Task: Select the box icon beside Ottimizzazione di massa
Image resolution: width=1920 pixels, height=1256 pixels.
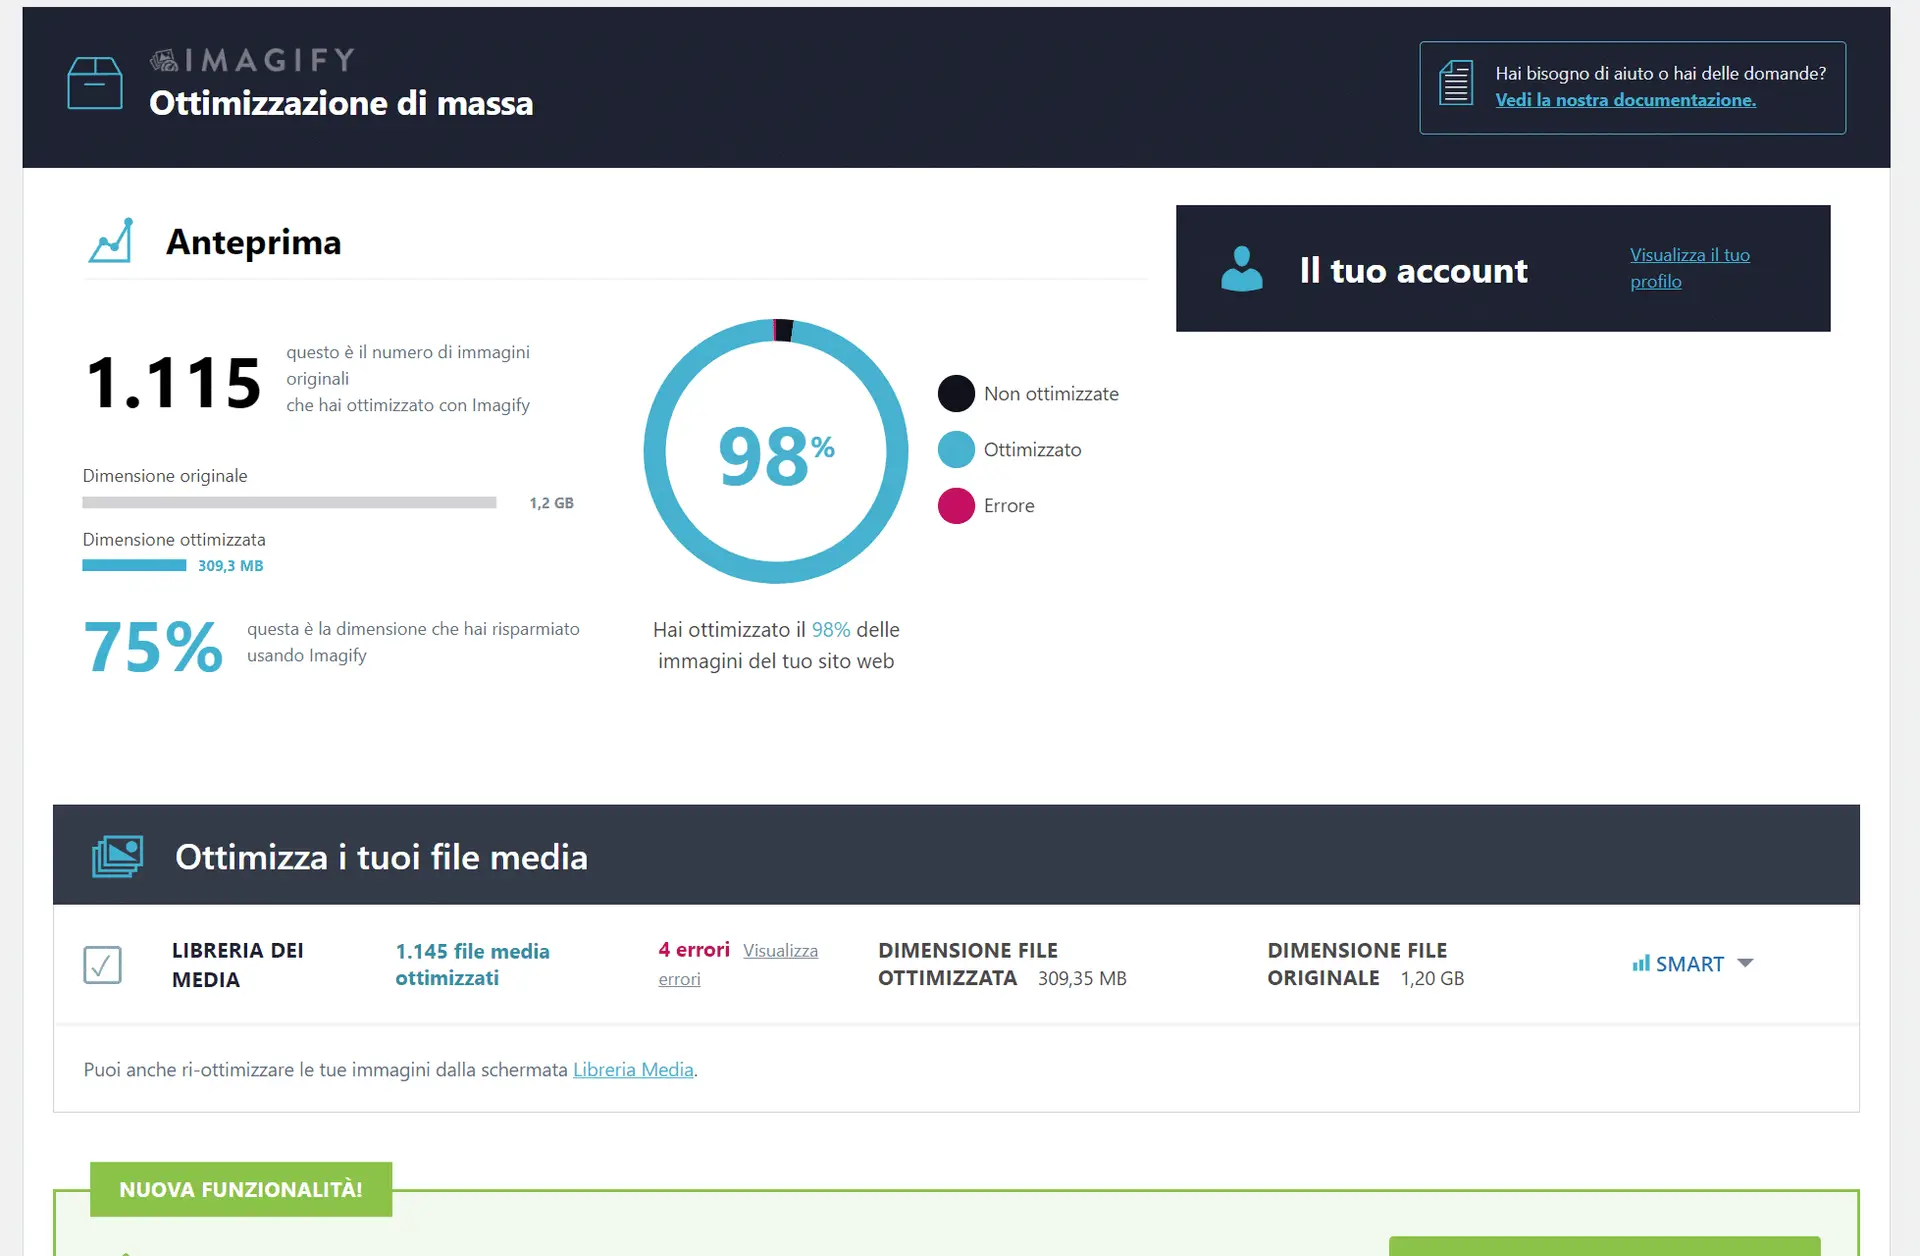Action: coord(94,82)
